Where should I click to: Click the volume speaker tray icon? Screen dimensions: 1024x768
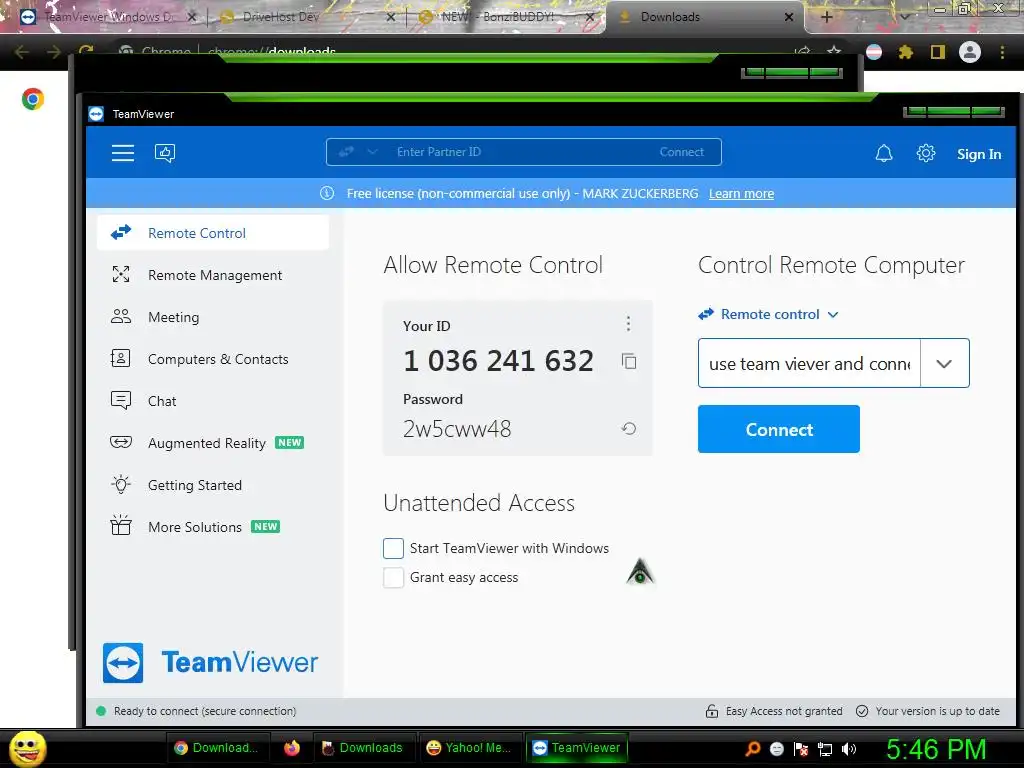(849, 749)
